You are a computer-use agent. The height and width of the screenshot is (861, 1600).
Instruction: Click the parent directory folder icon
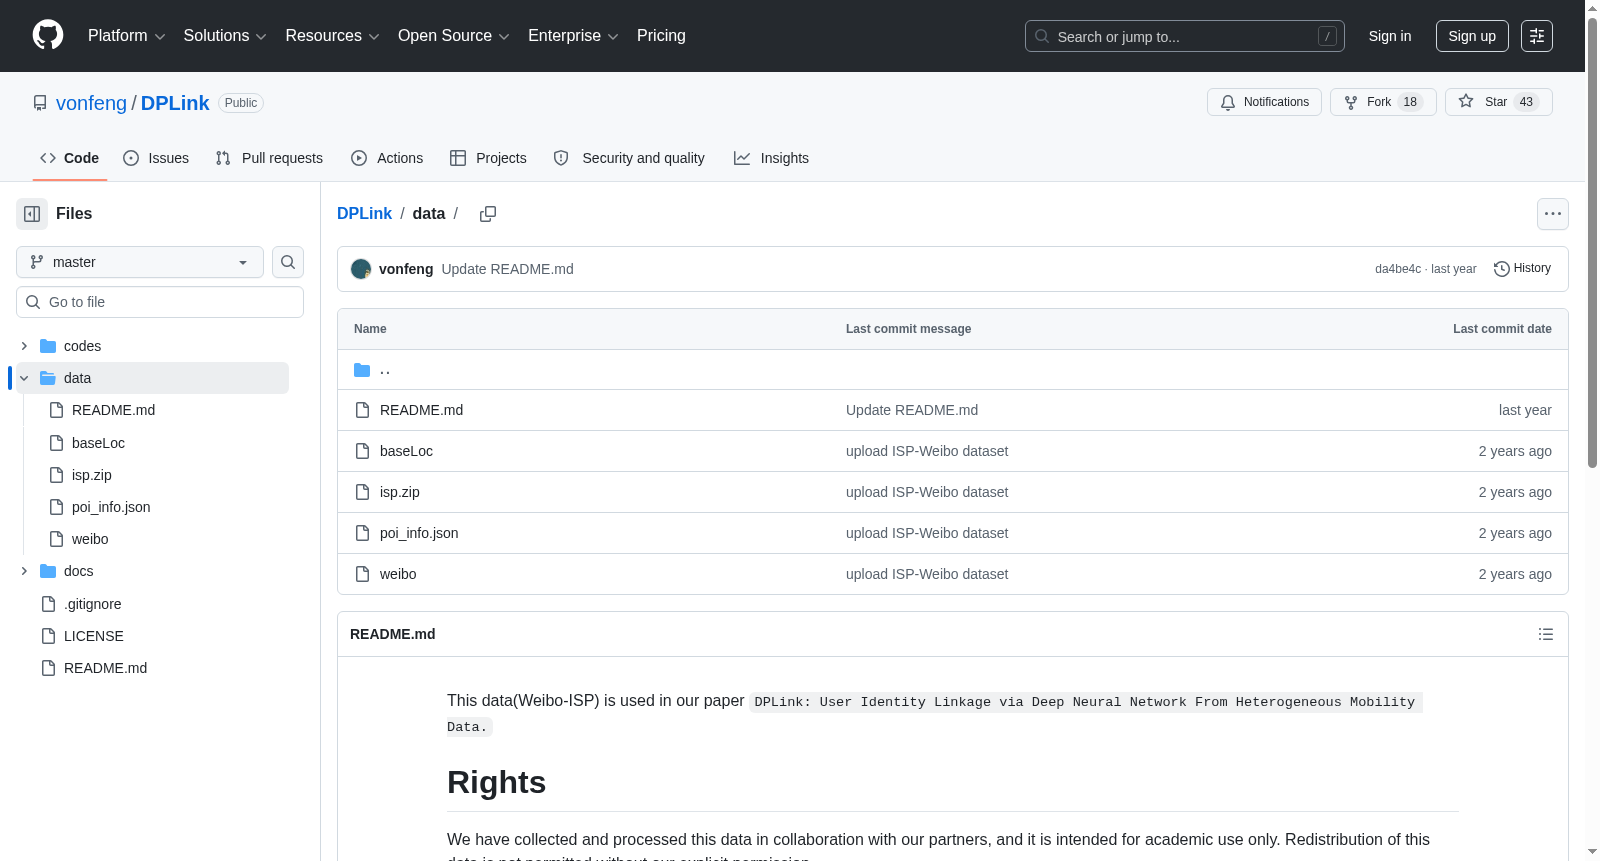pyautogui.click(x=362, y=370)
